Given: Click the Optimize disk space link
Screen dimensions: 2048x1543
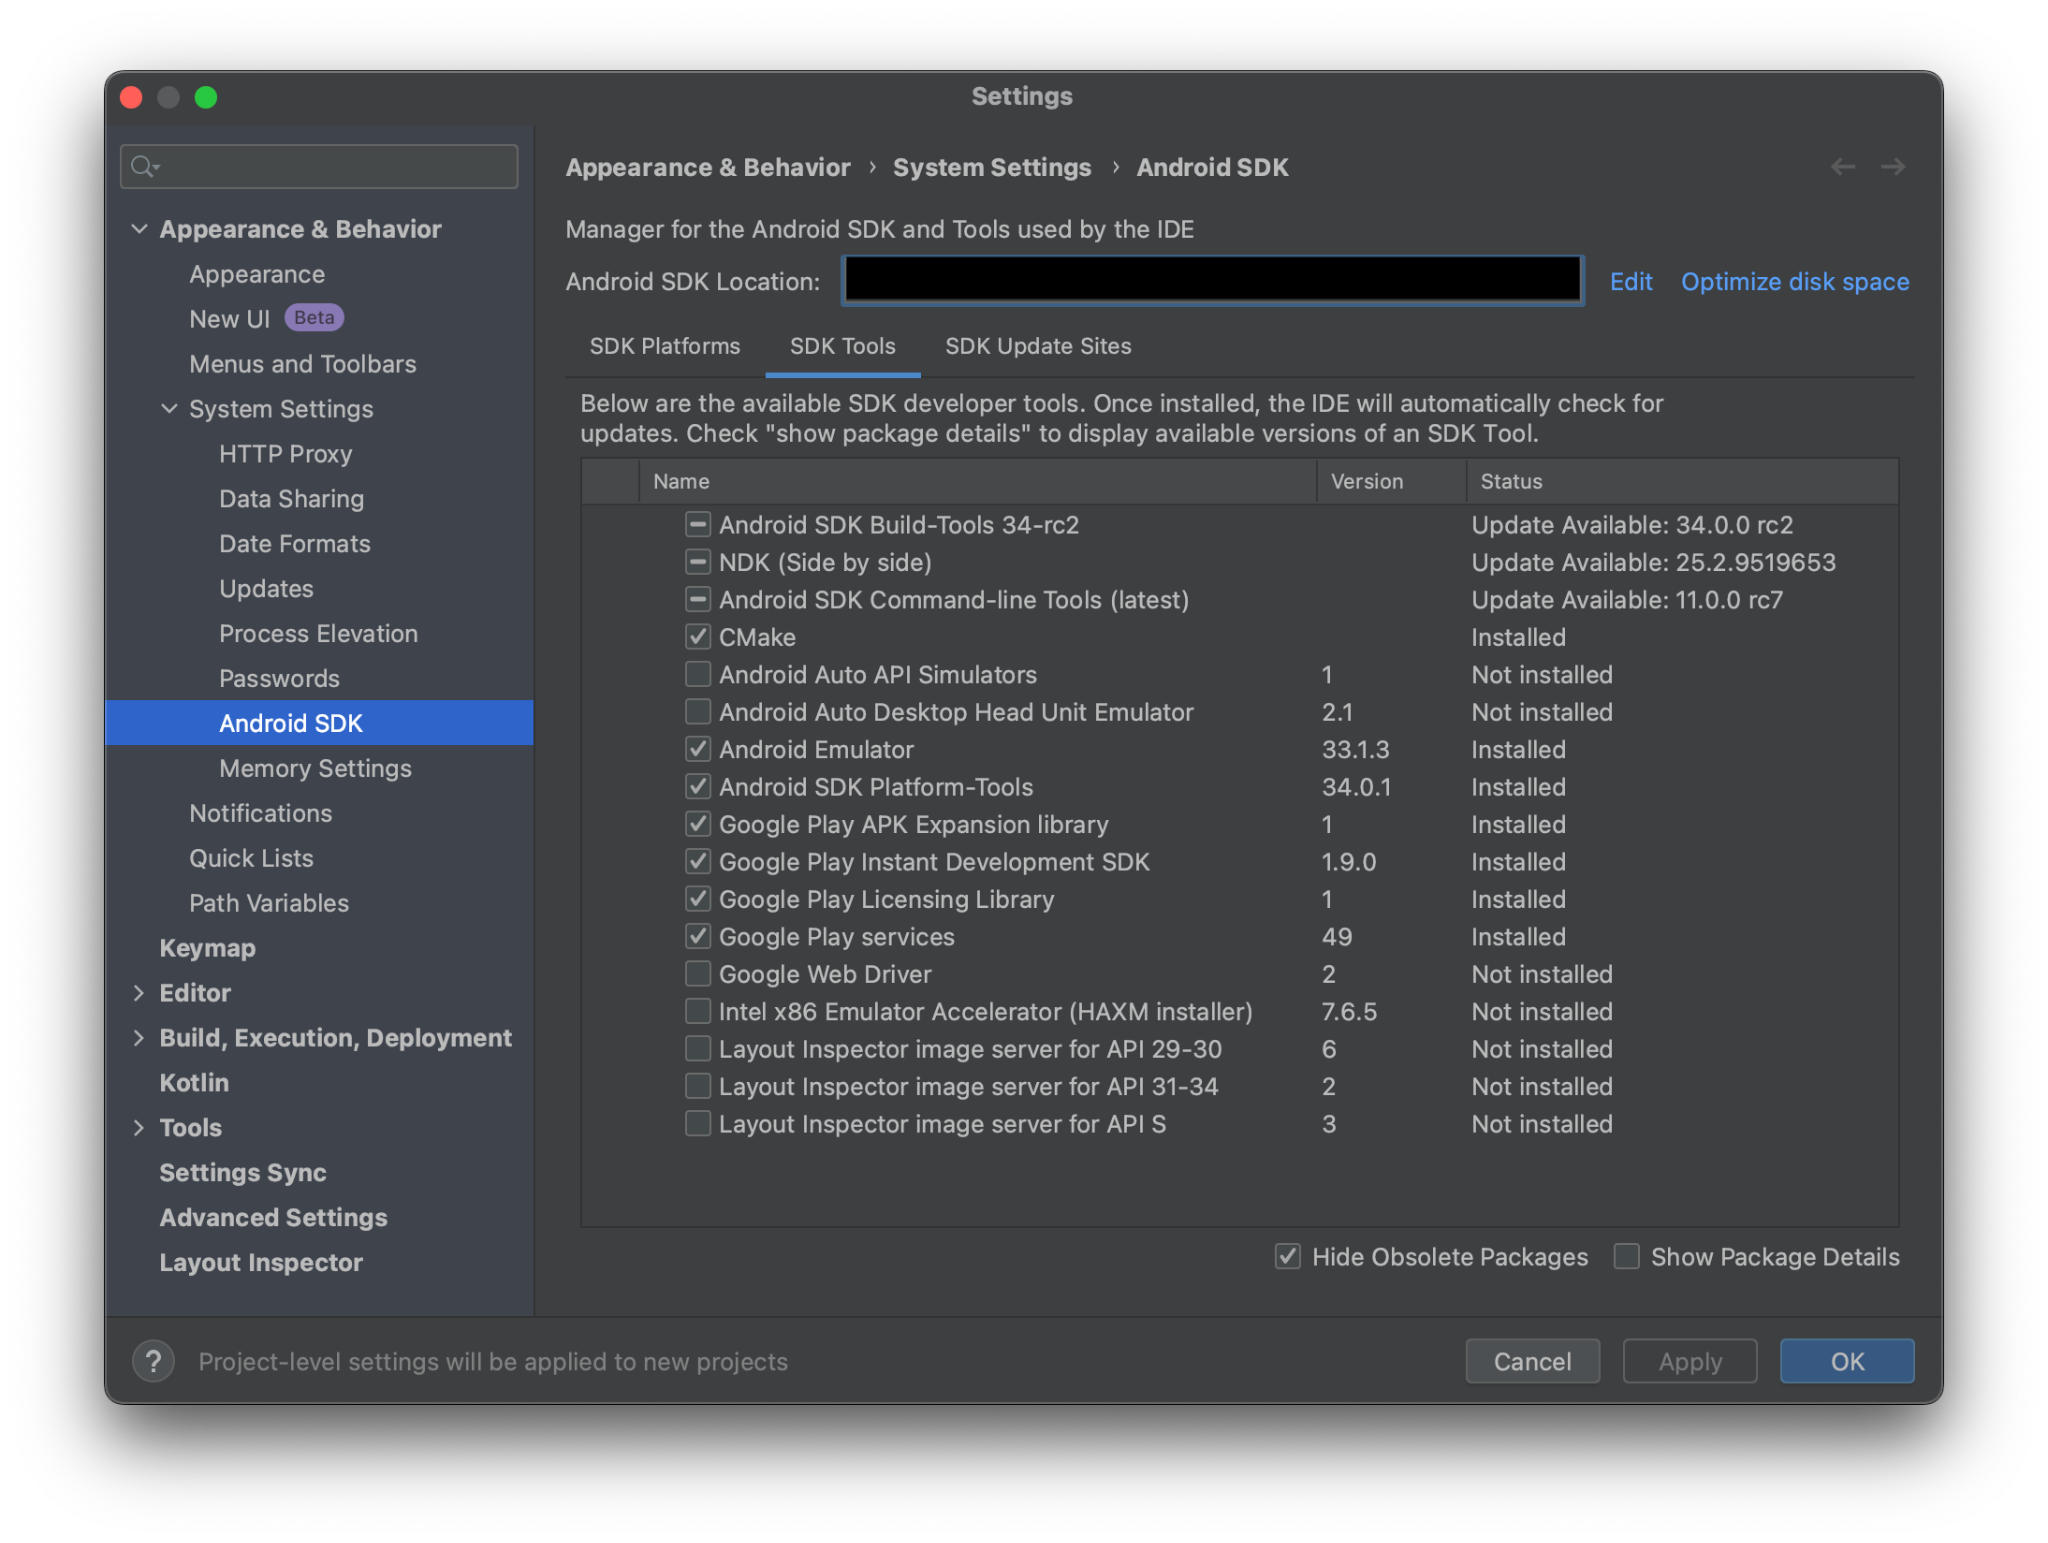Looking at the screenshot, I should coord(1795,281).
